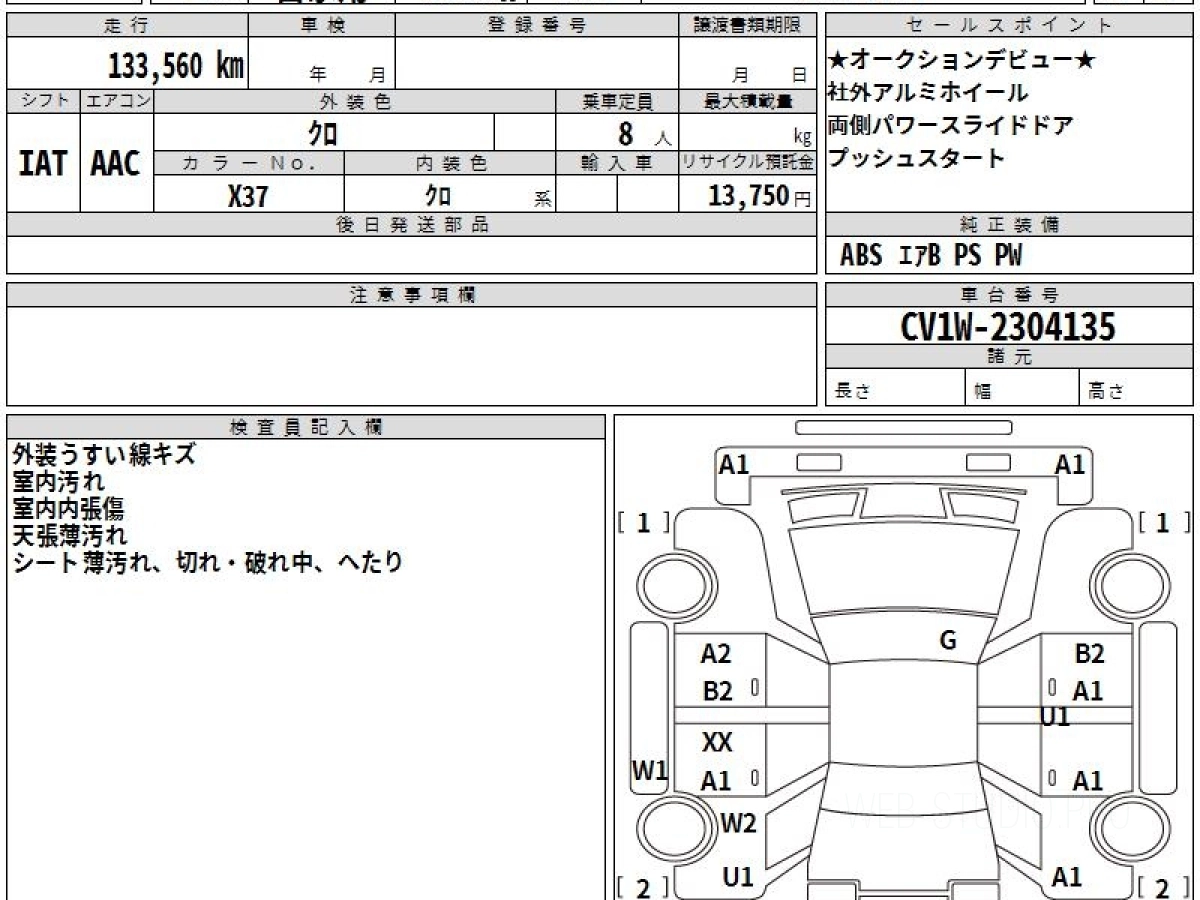Select the W1 marking on the diagram
Viewport: 1200px width, 900px height.
click(650, 770)
